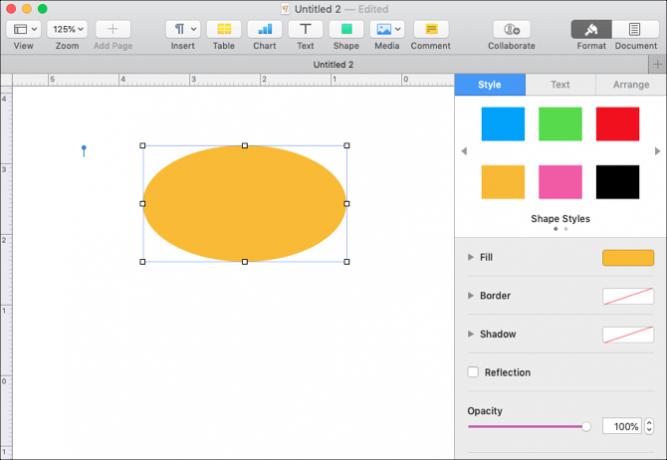Switch to the Text tab
Viewport: 667px width, 460px height.
(x=560, y=84)
